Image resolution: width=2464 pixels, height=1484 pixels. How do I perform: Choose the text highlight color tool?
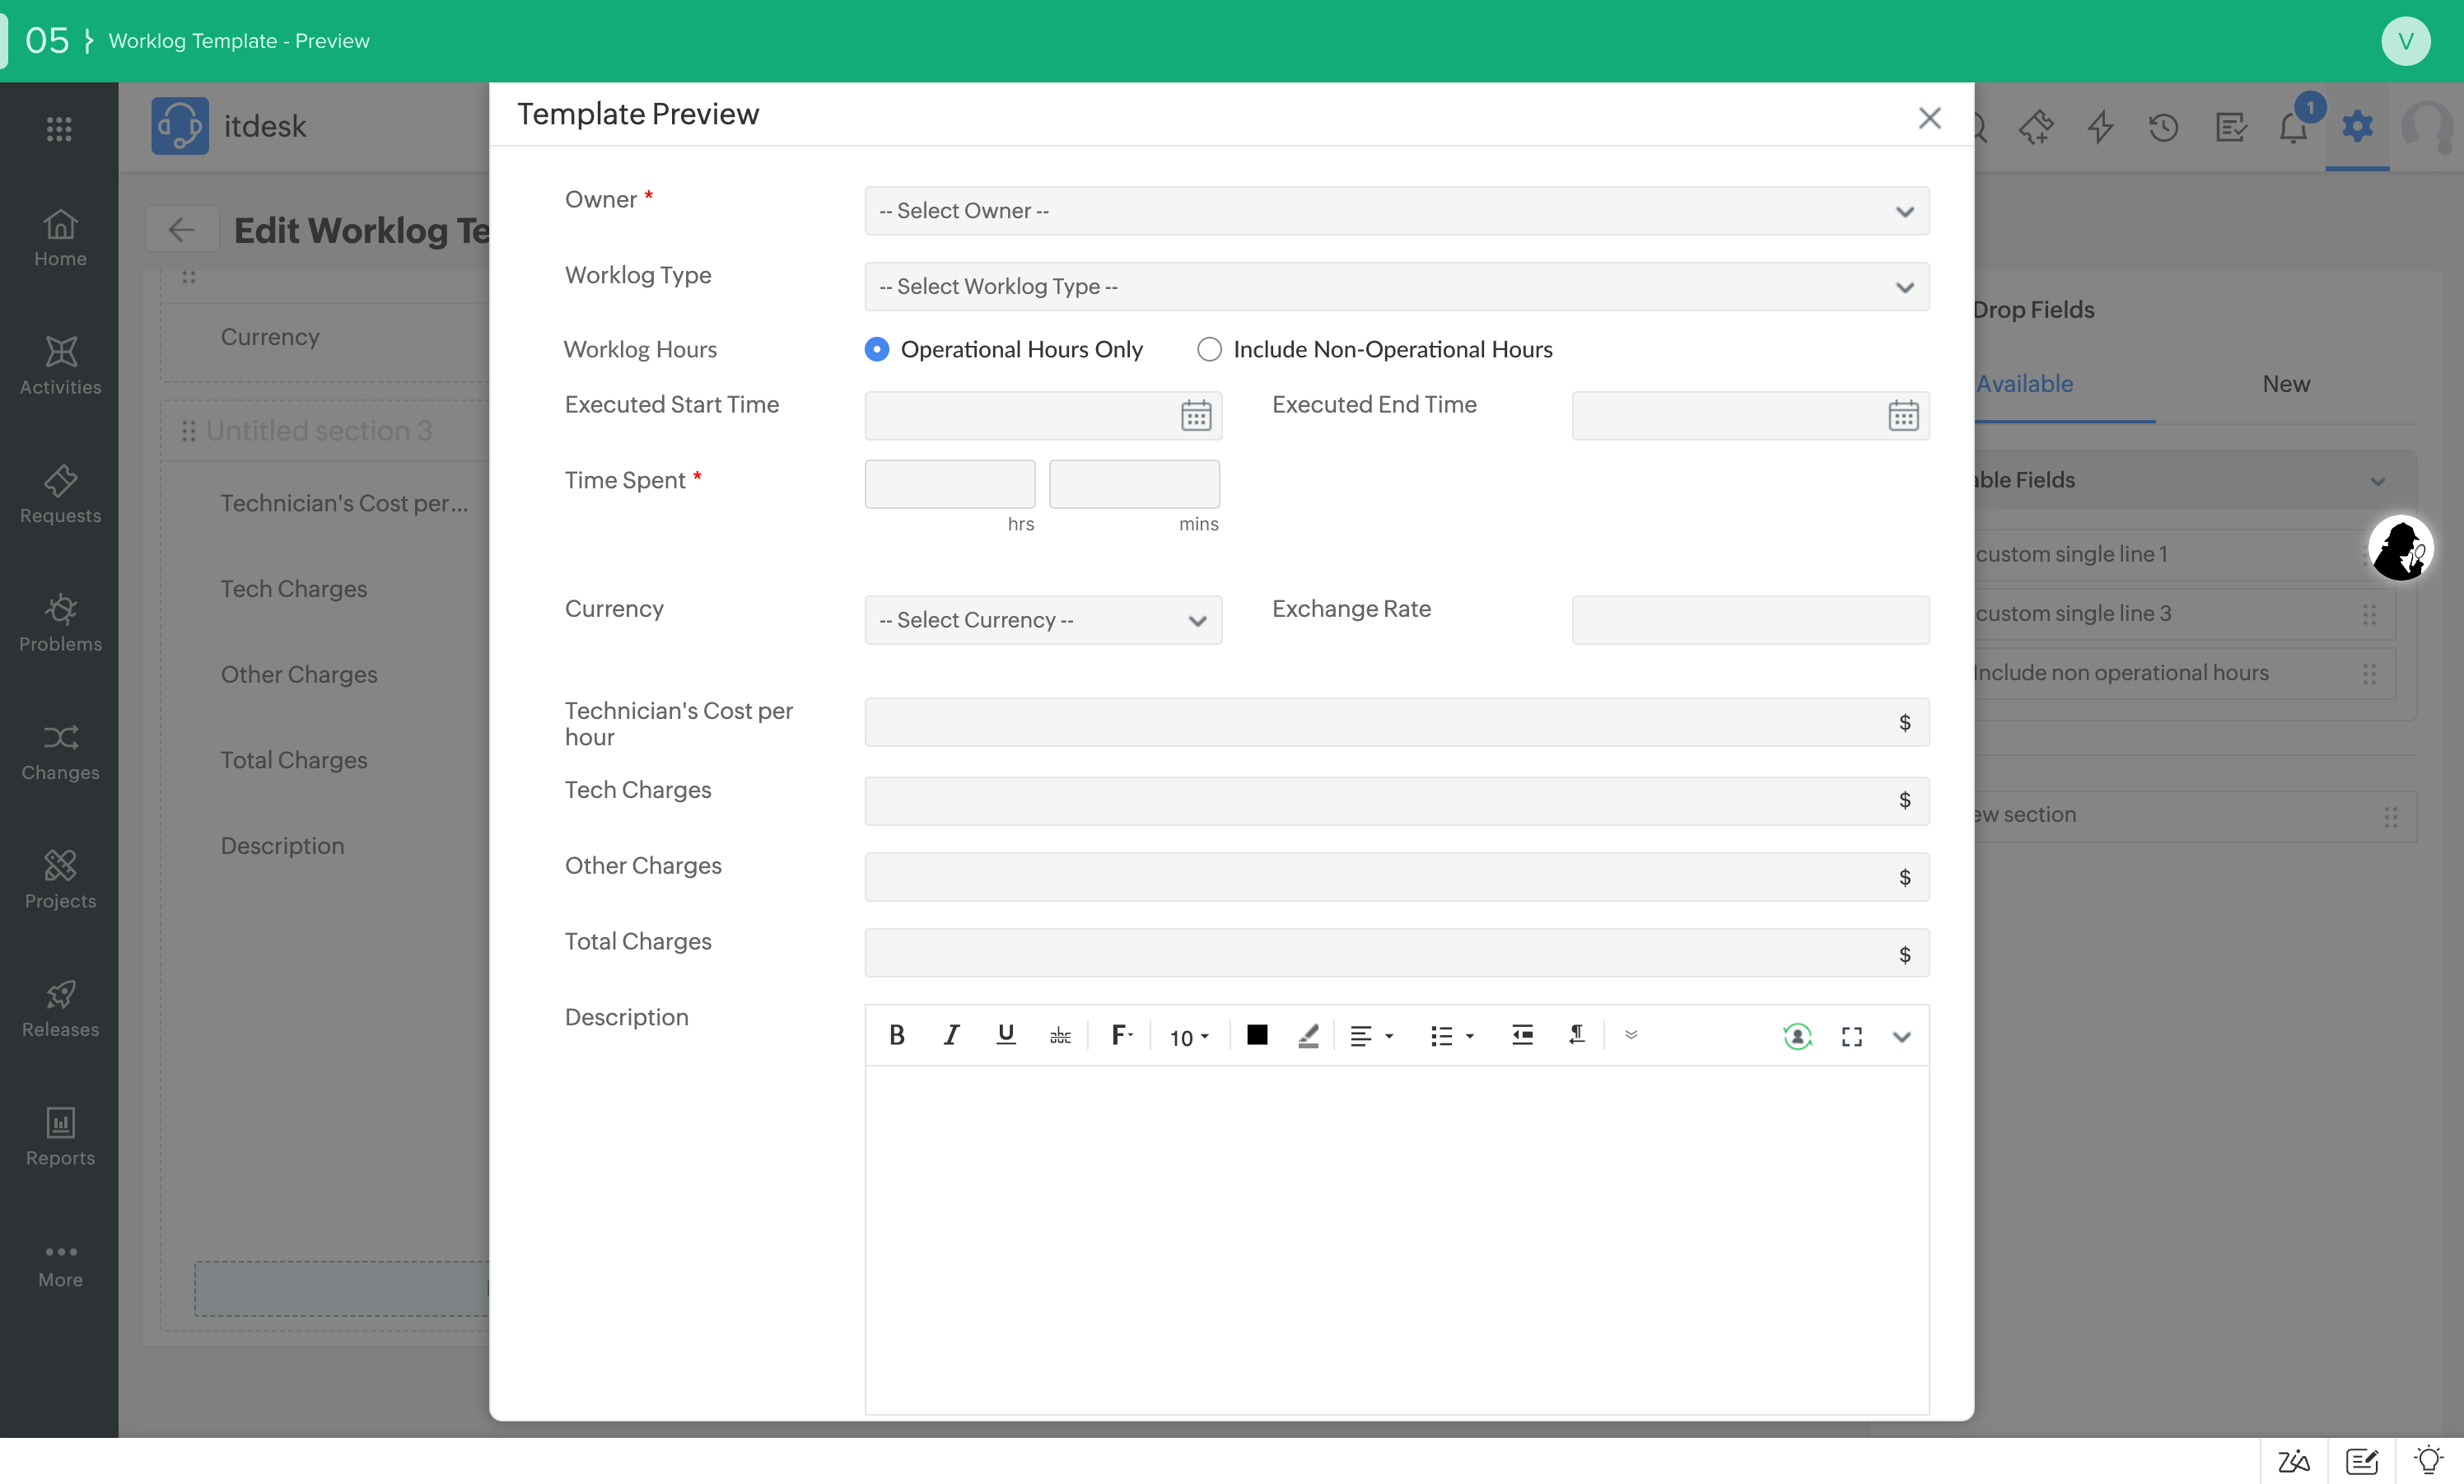1308,1036
